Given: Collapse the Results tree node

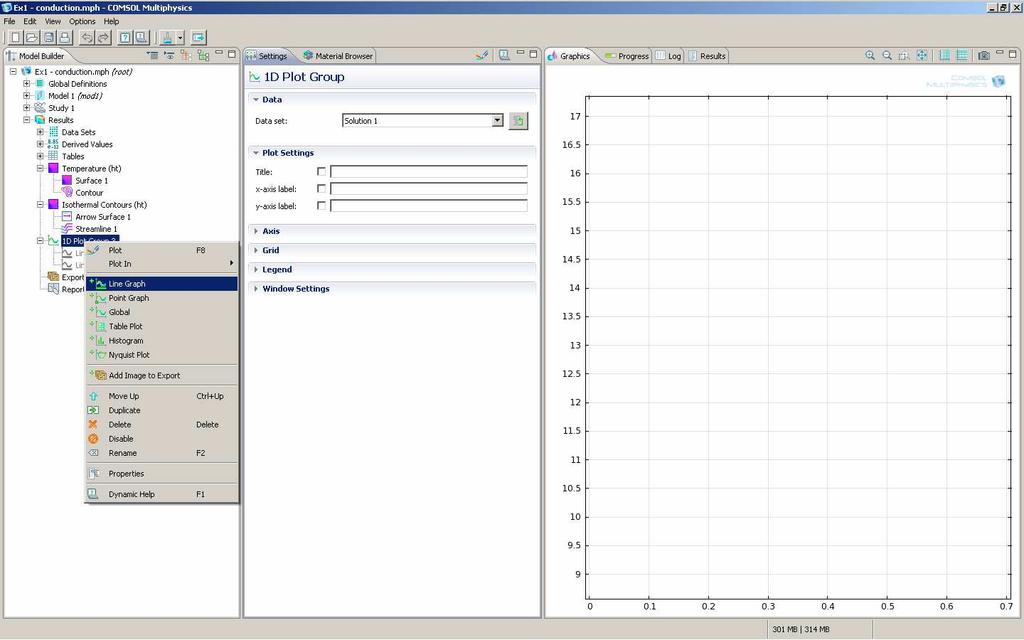Looking at the screenshot, I should (x=27, y=120).
